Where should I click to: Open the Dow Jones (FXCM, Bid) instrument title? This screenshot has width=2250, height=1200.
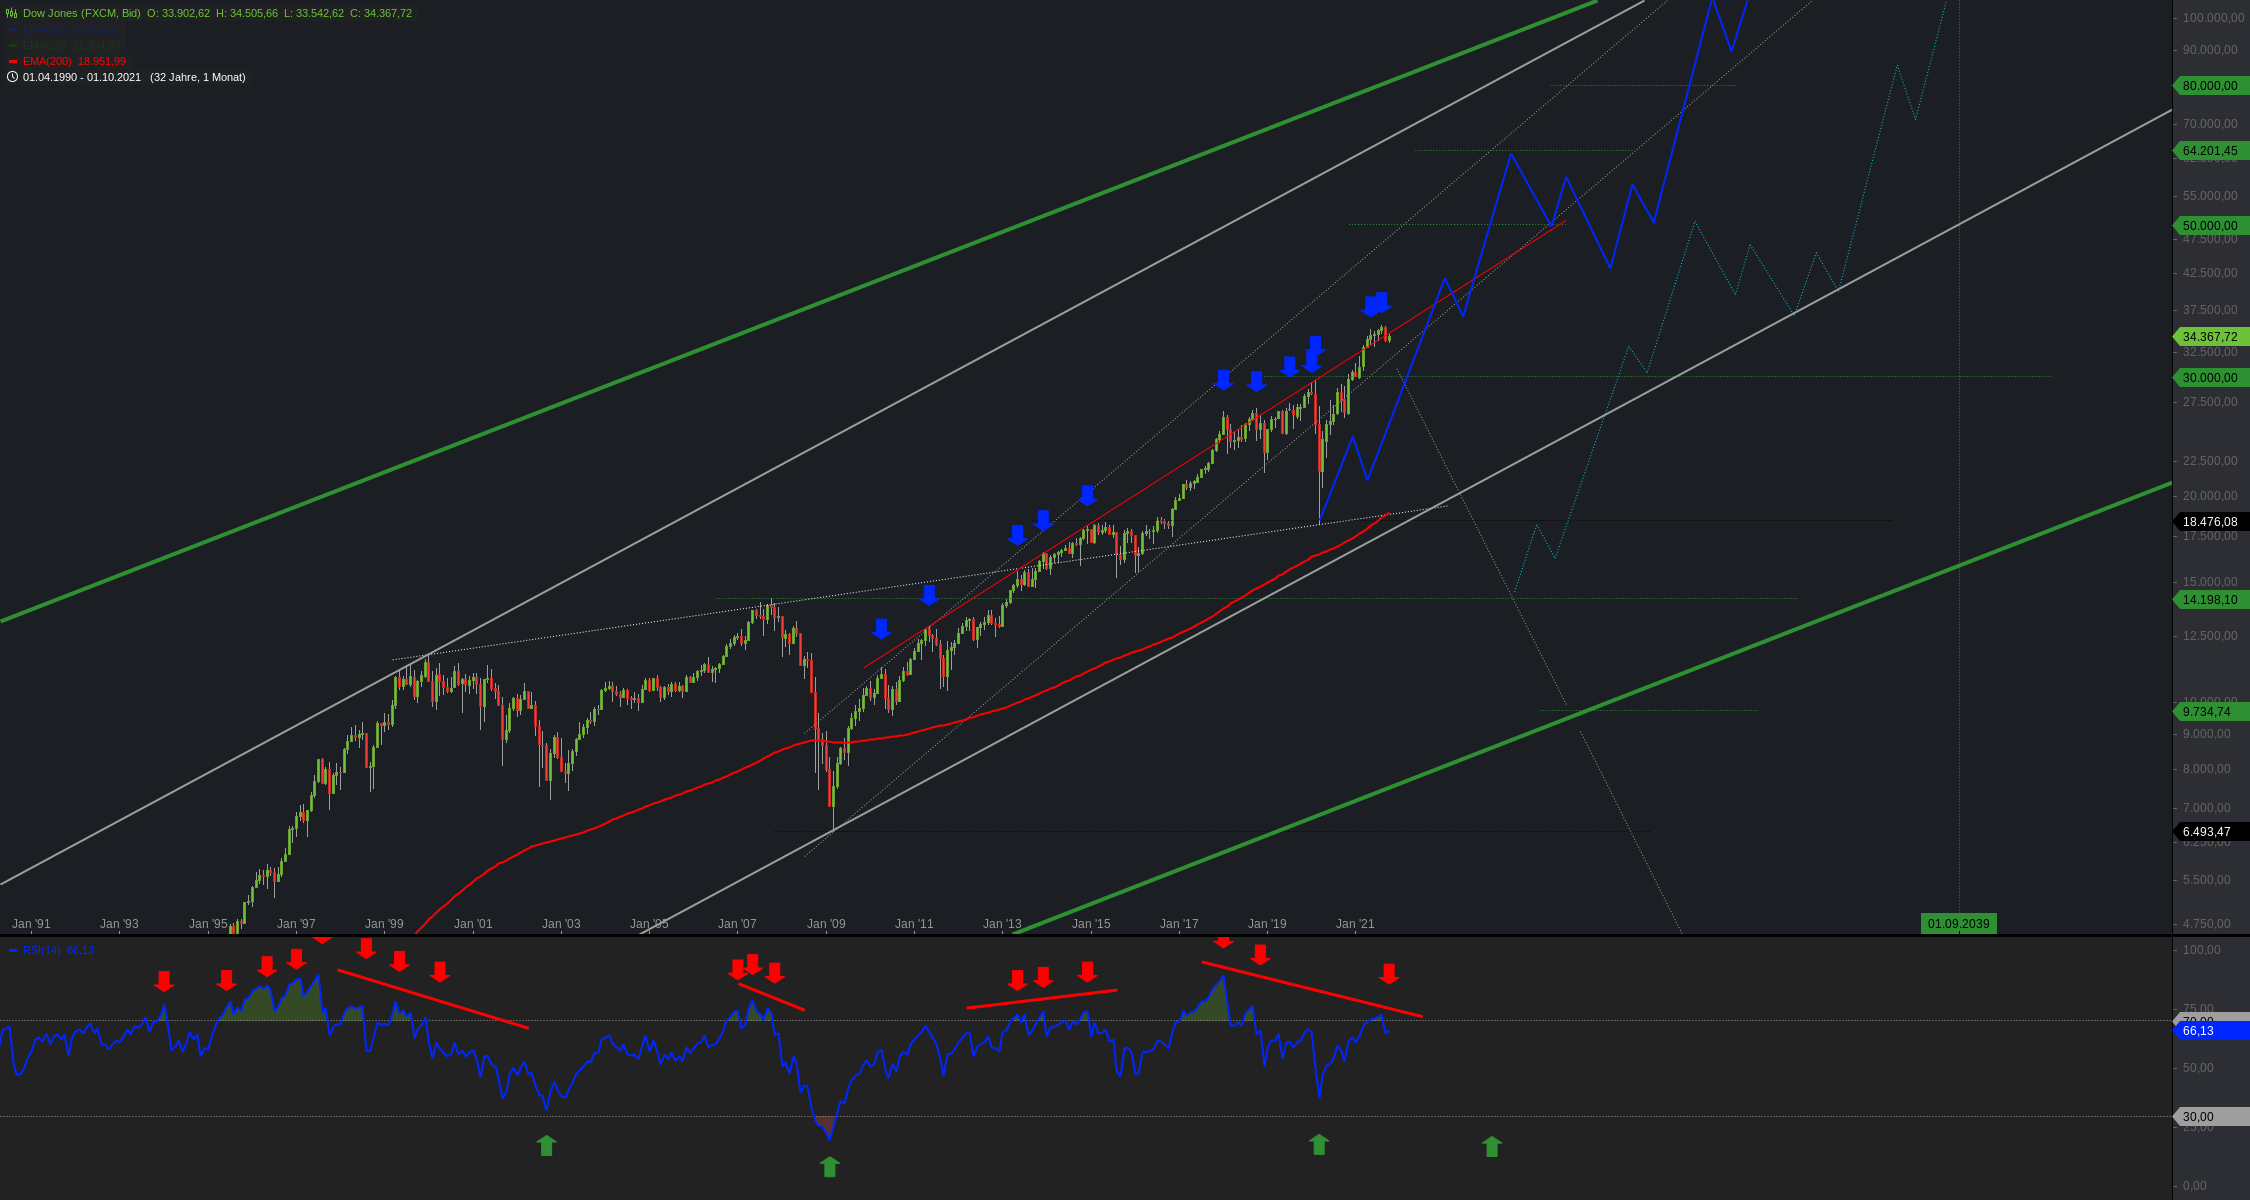[x=81, y=13]
